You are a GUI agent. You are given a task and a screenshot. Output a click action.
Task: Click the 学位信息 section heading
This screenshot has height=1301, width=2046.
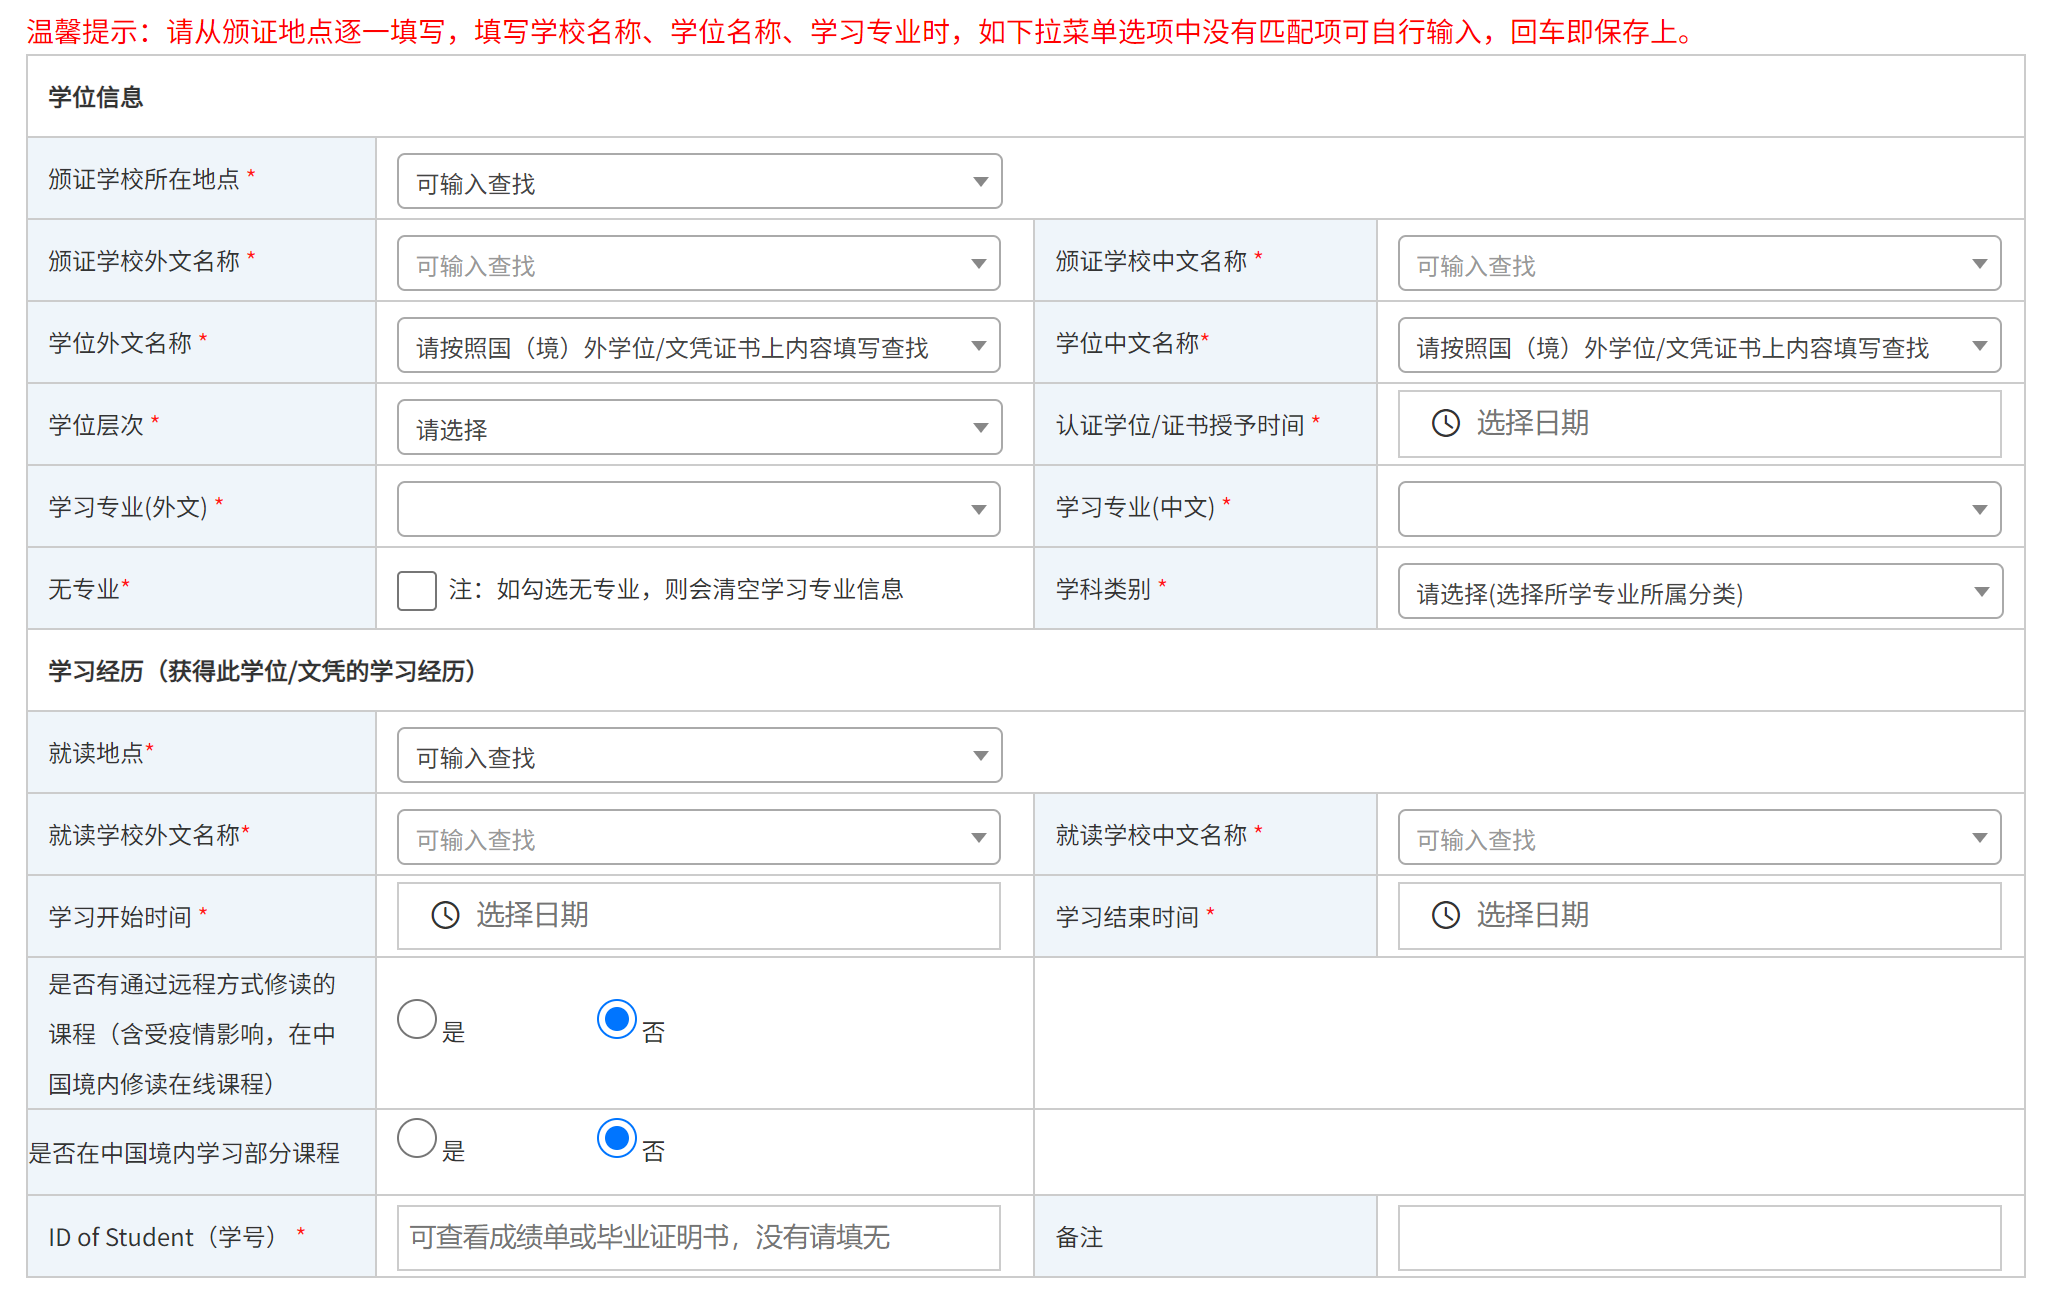[x=96, y=97]
